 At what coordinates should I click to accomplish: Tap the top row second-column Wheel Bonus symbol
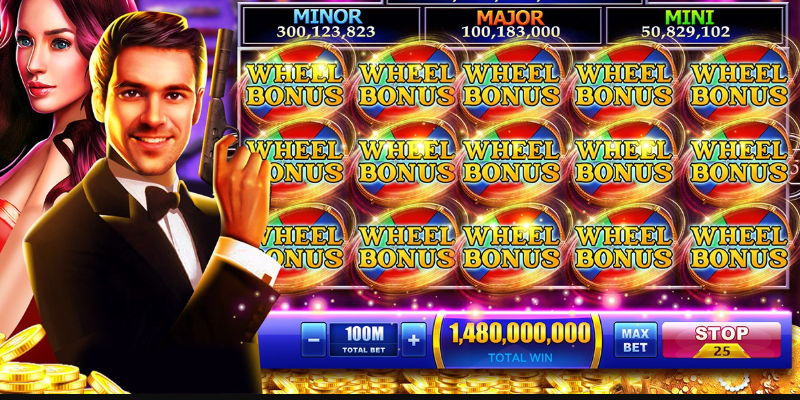[x=406, y=83]
